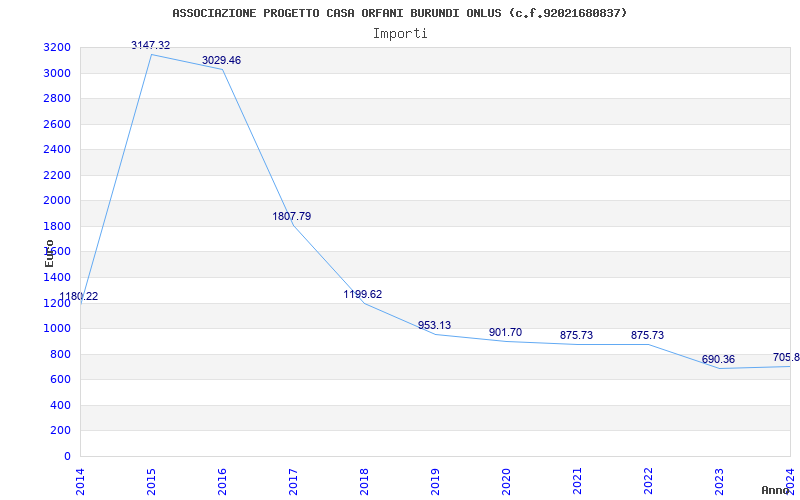
Task: Click the Importi subtitle
Action: pyautogui.click(x=400, y=34)
